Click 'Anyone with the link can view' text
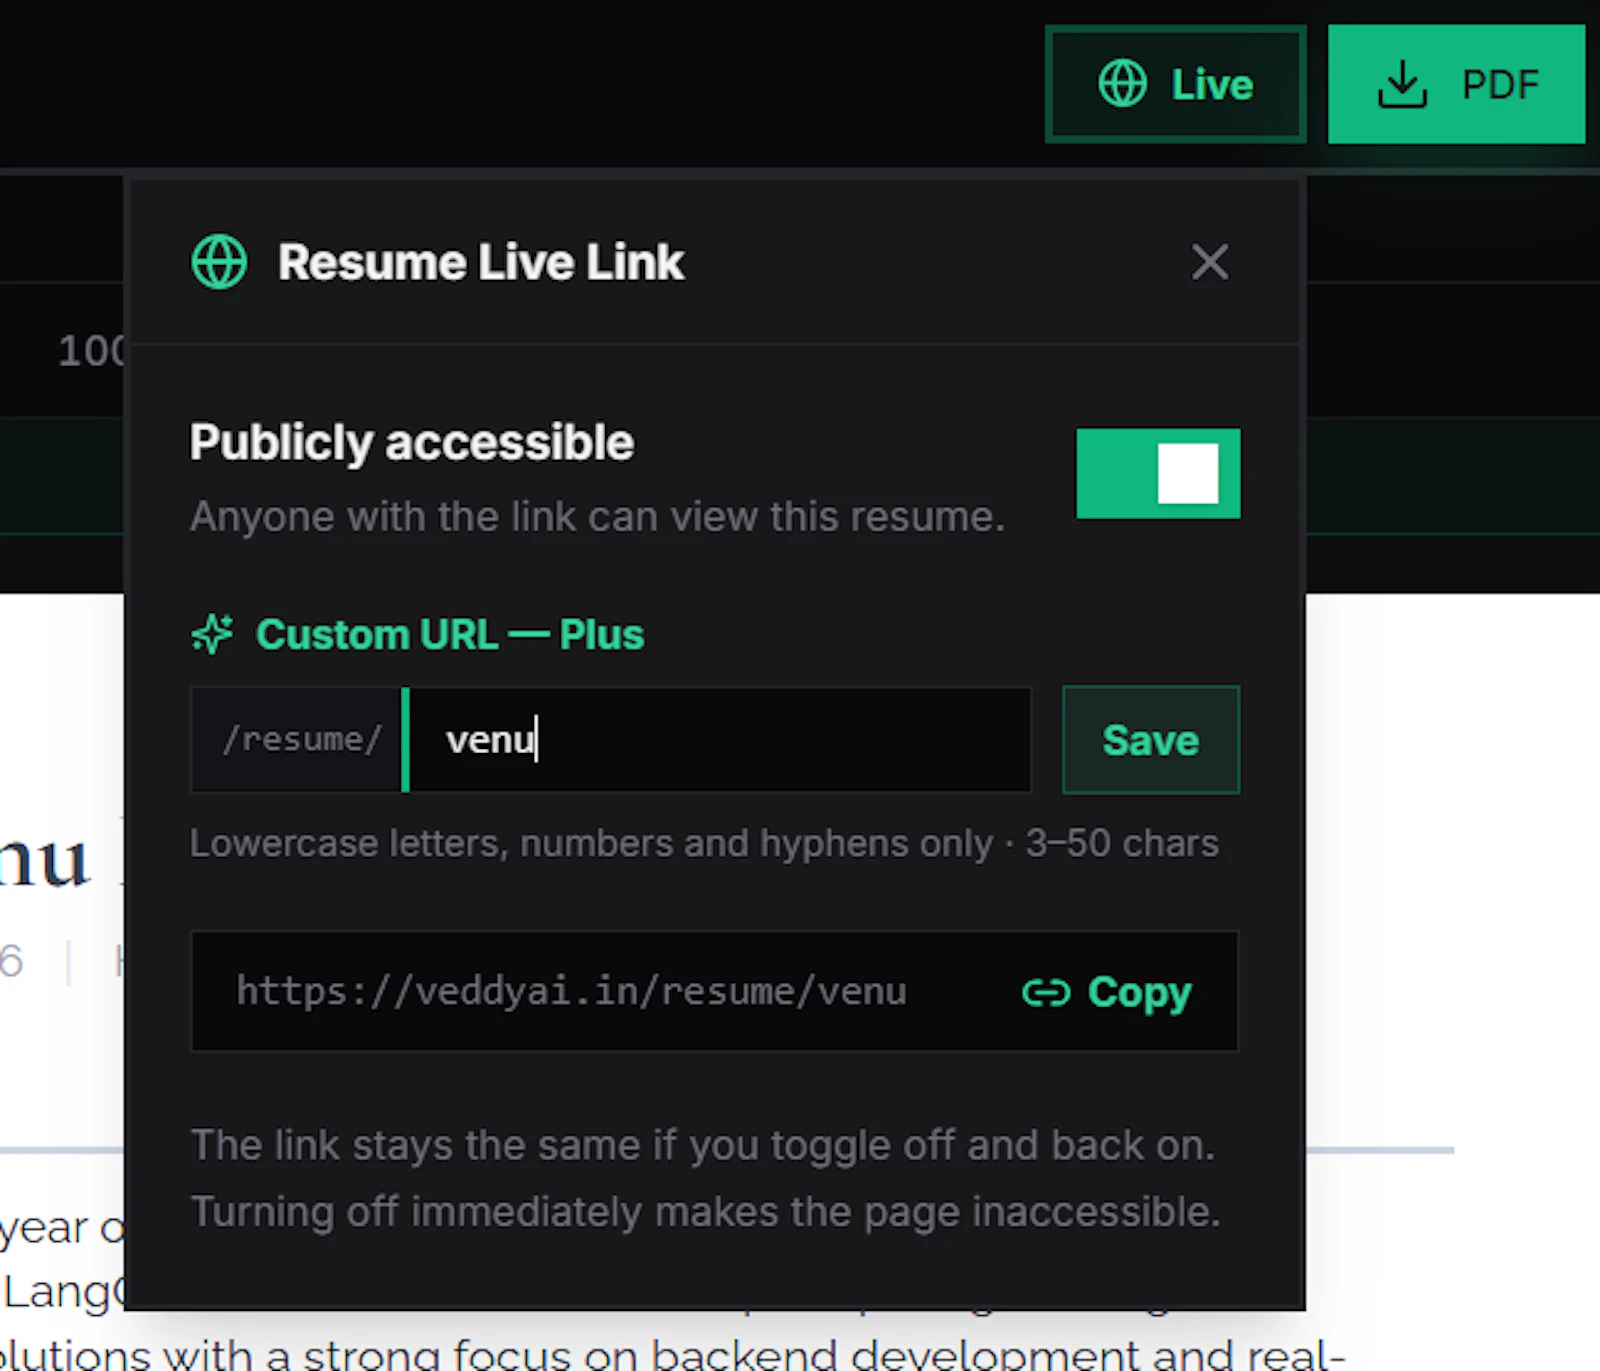This screenshot has width=1600, height=1371. pos(598,517)
